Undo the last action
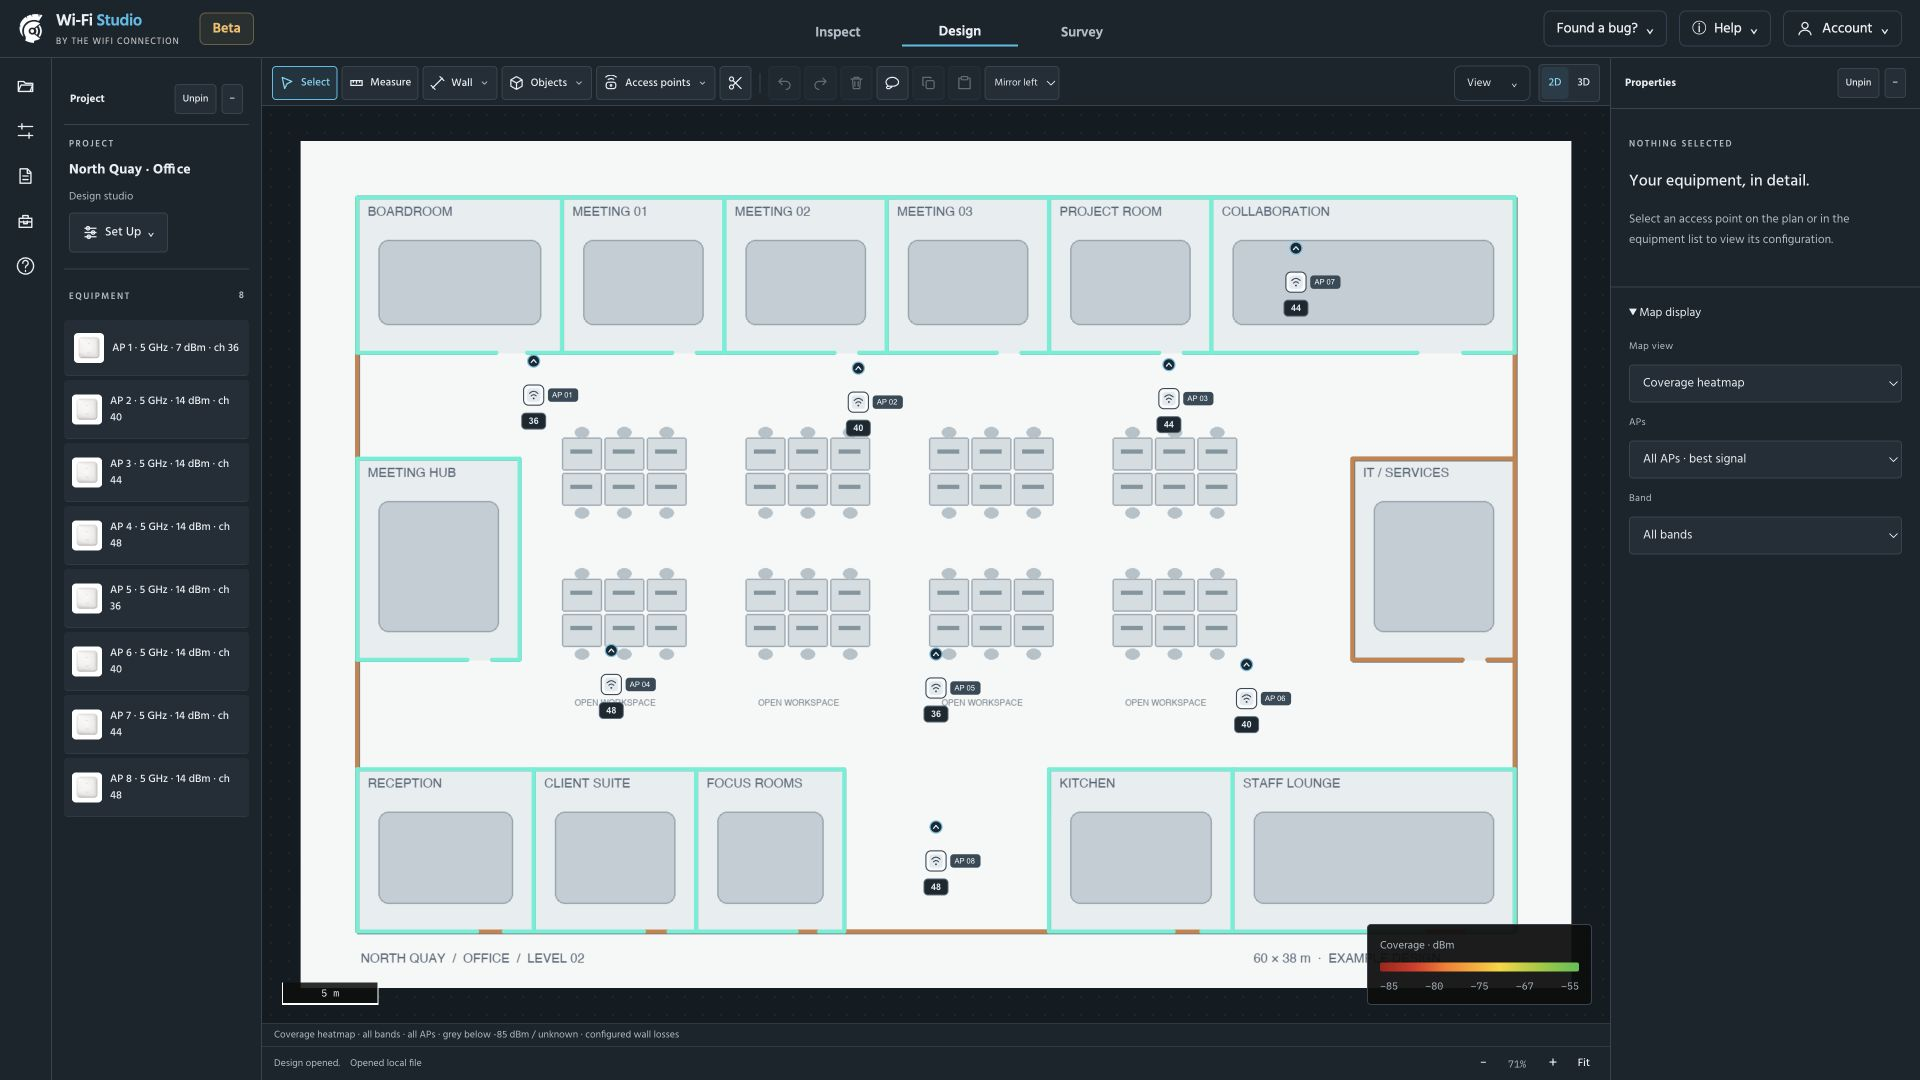 pos(784,83)
